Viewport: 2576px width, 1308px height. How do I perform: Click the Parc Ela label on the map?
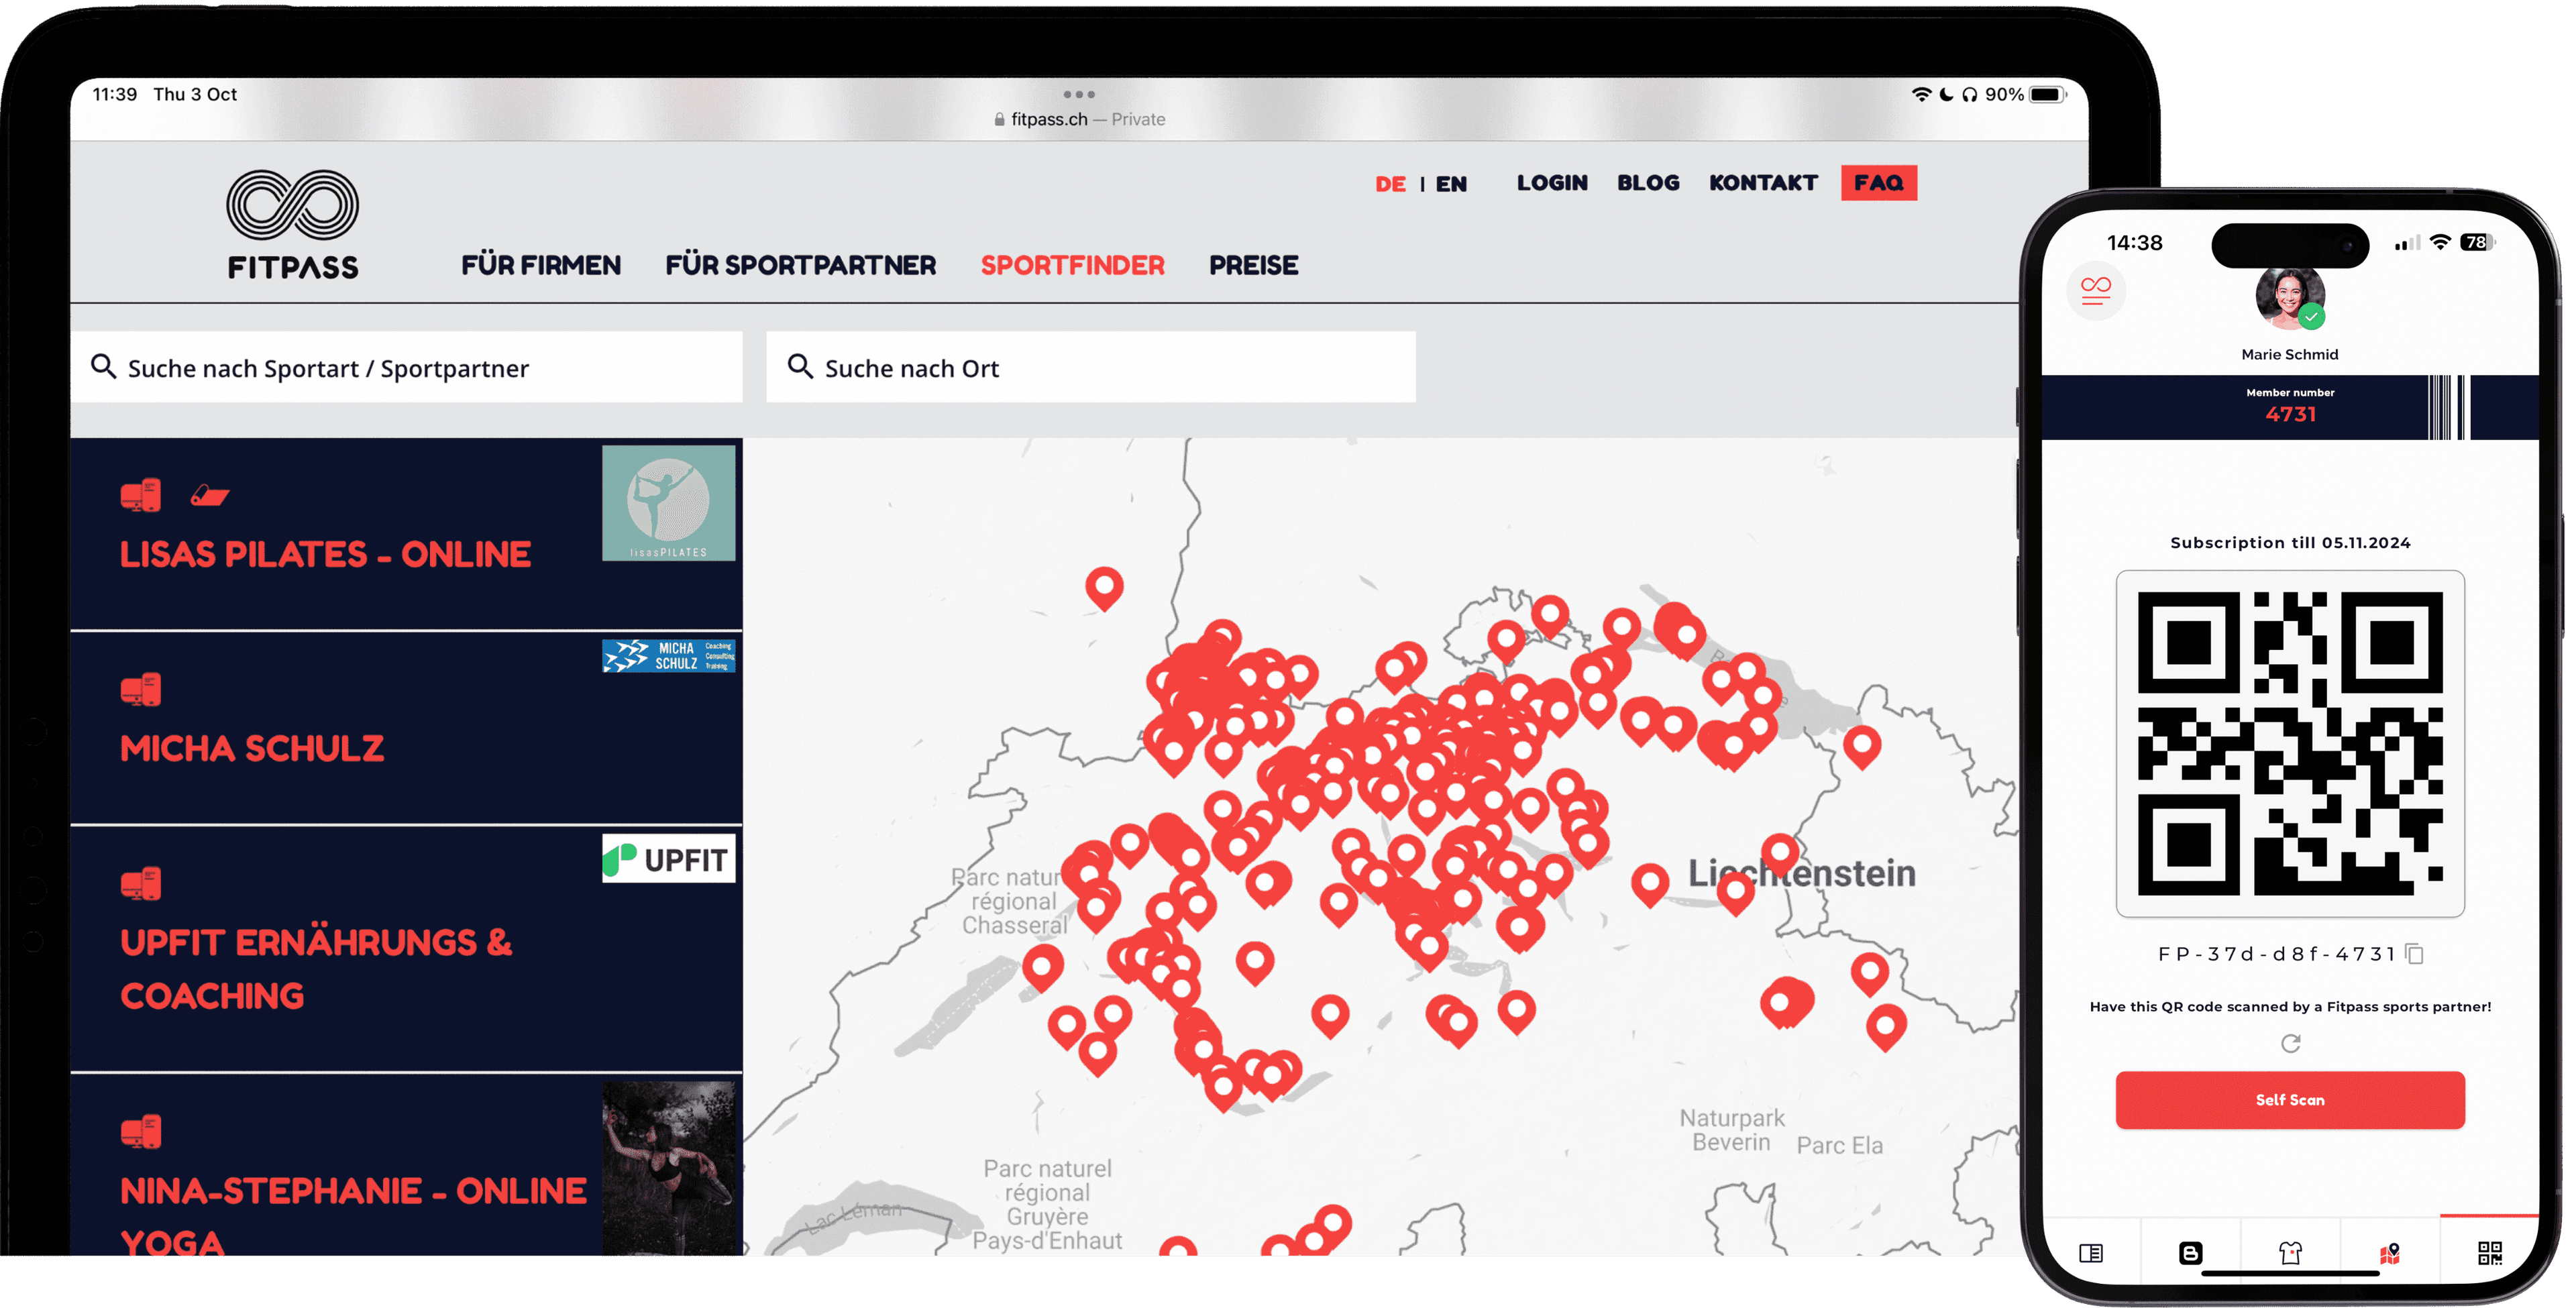[1839, 1146]
